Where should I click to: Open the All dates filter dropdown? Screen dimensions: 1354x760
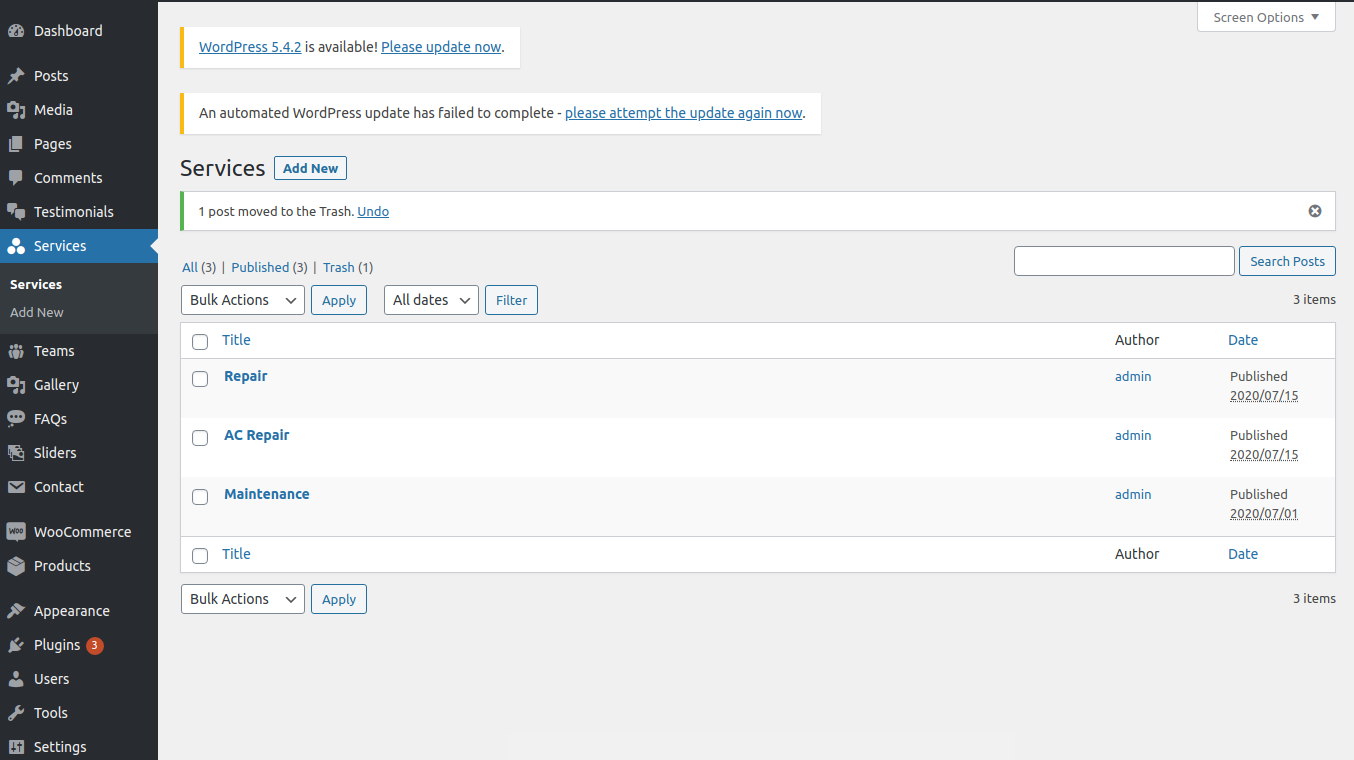(431, 300)
